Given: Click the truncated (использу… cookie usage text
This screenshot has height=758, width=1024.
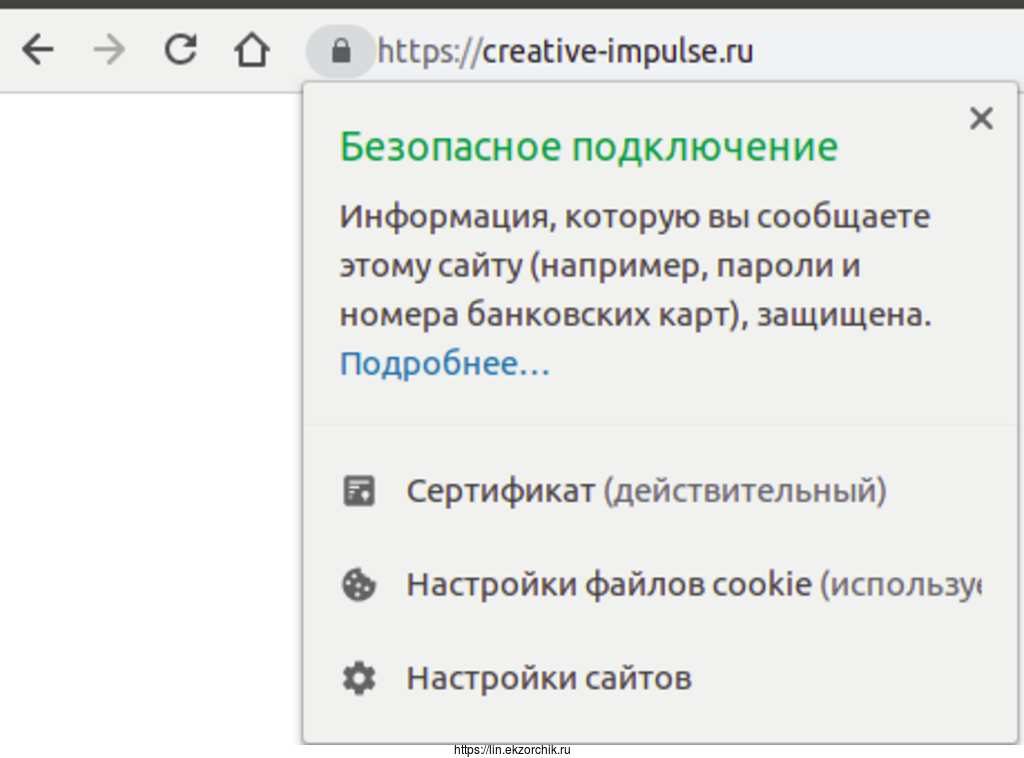Looking at the screenshot, I should 901,585.
